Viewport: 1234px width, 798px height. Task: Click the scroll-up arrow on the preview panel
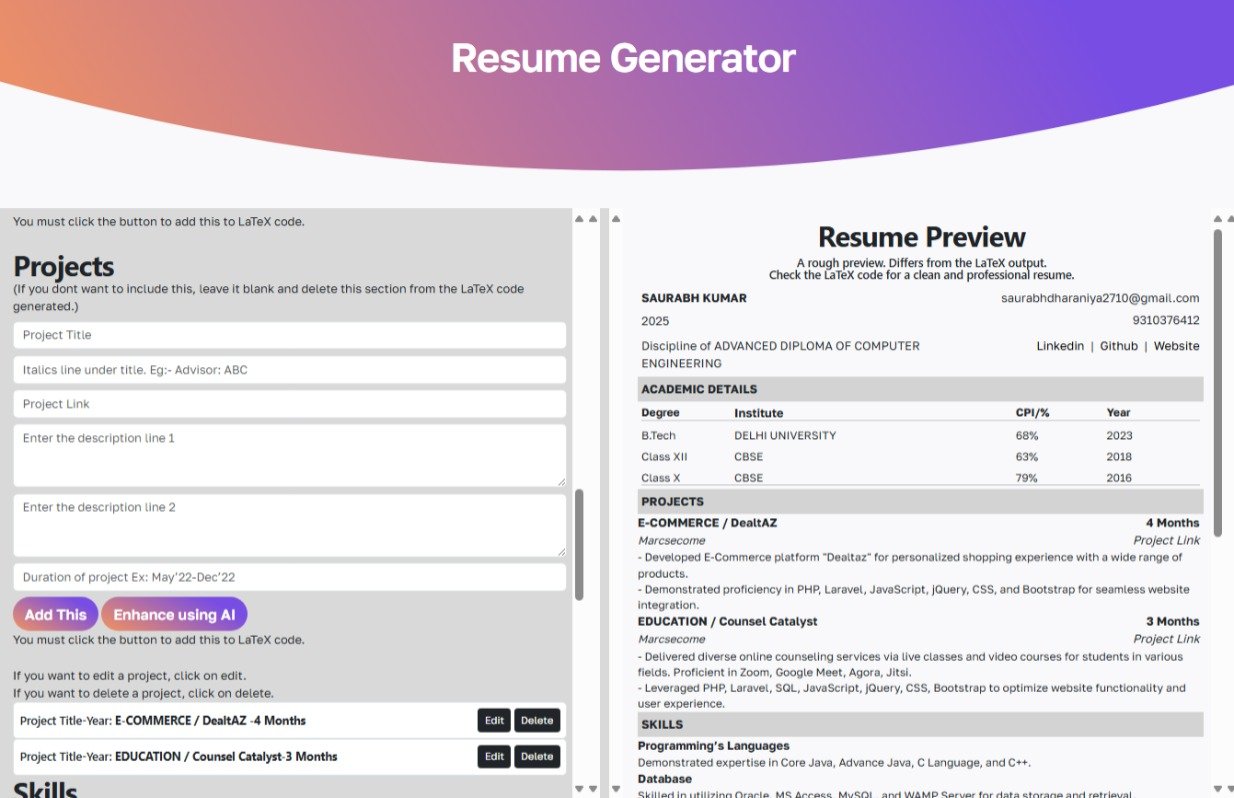(1218, 218)
